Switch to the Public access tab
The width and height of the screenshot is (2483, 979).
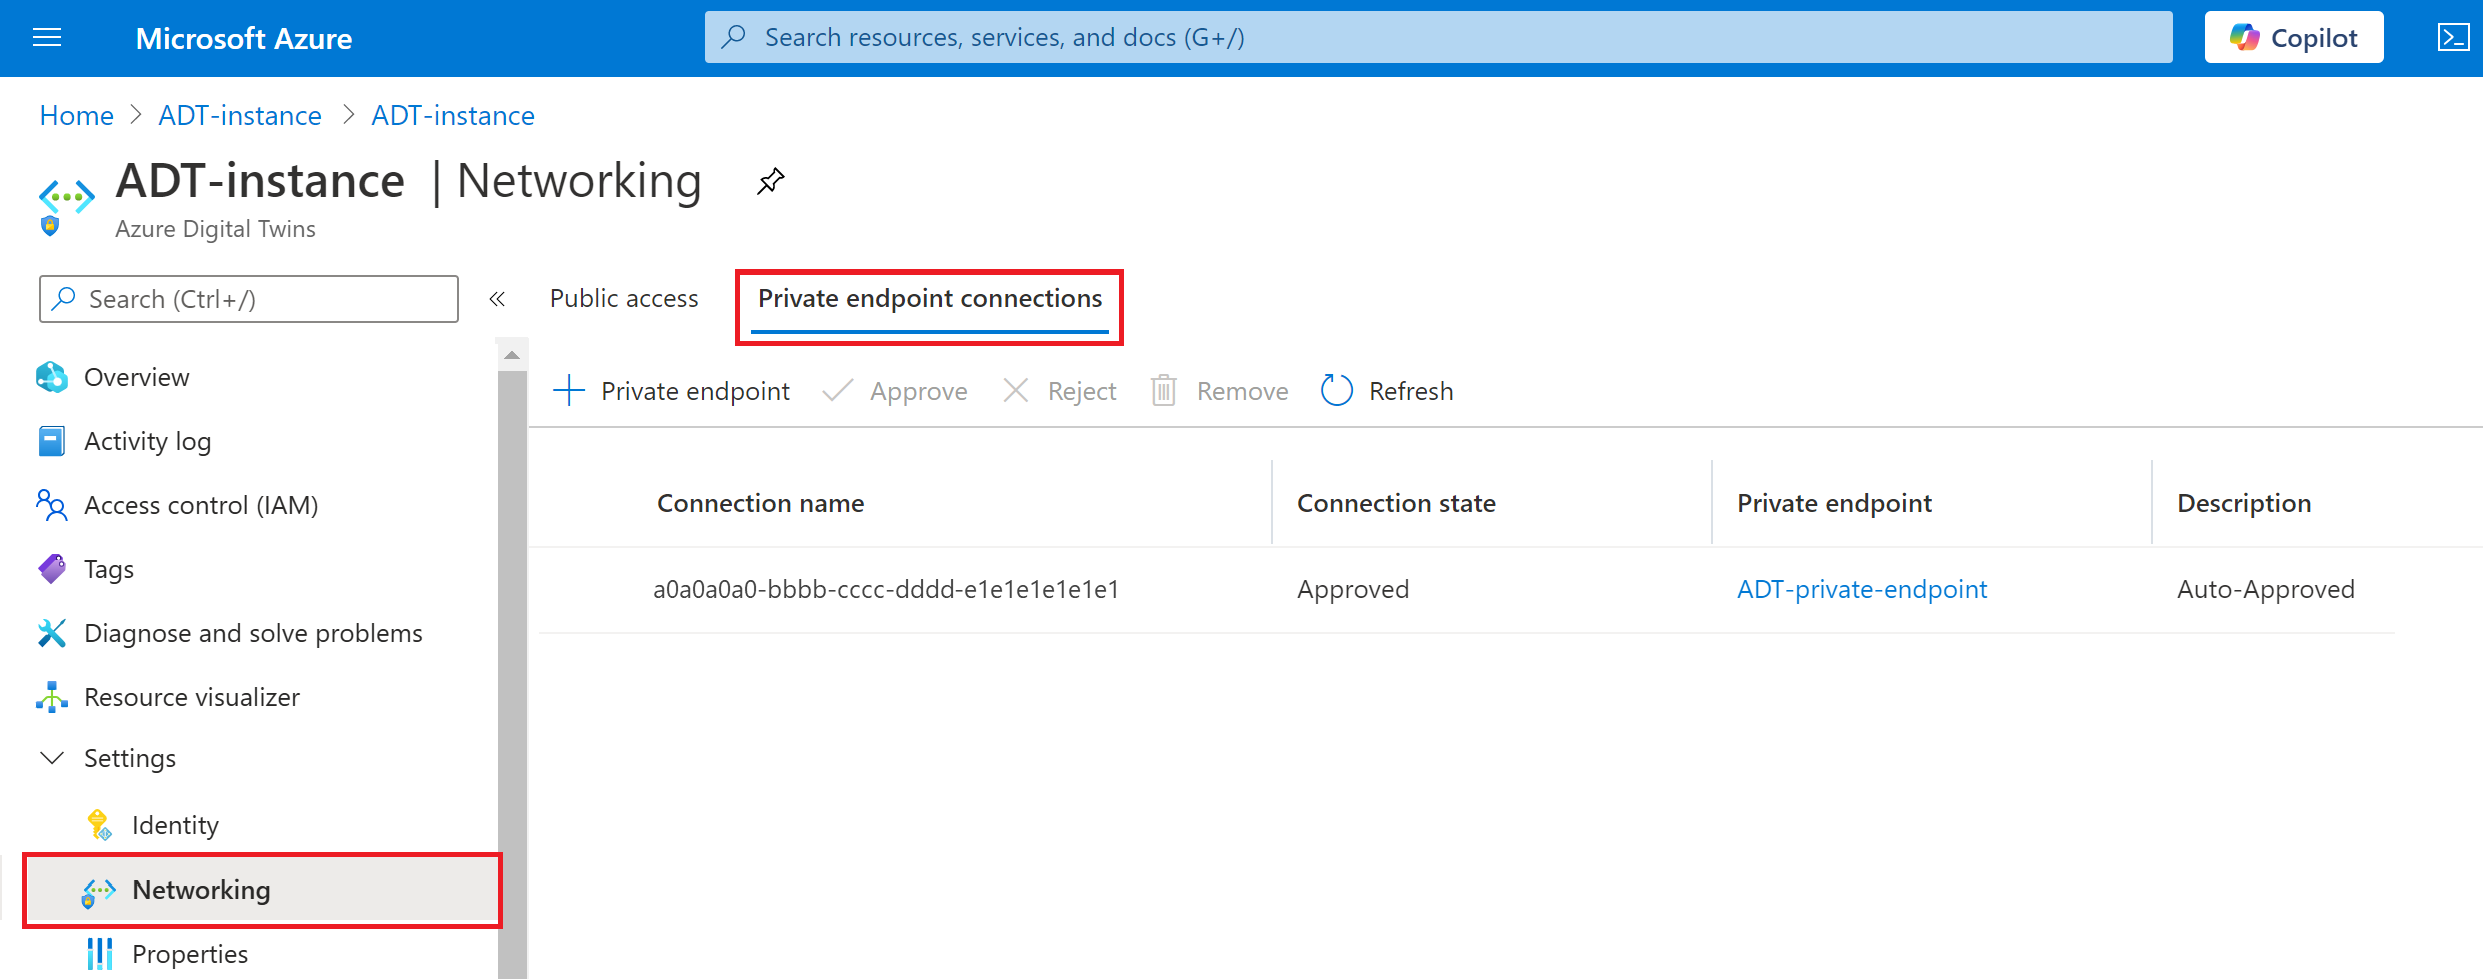(x=624, y=298)
